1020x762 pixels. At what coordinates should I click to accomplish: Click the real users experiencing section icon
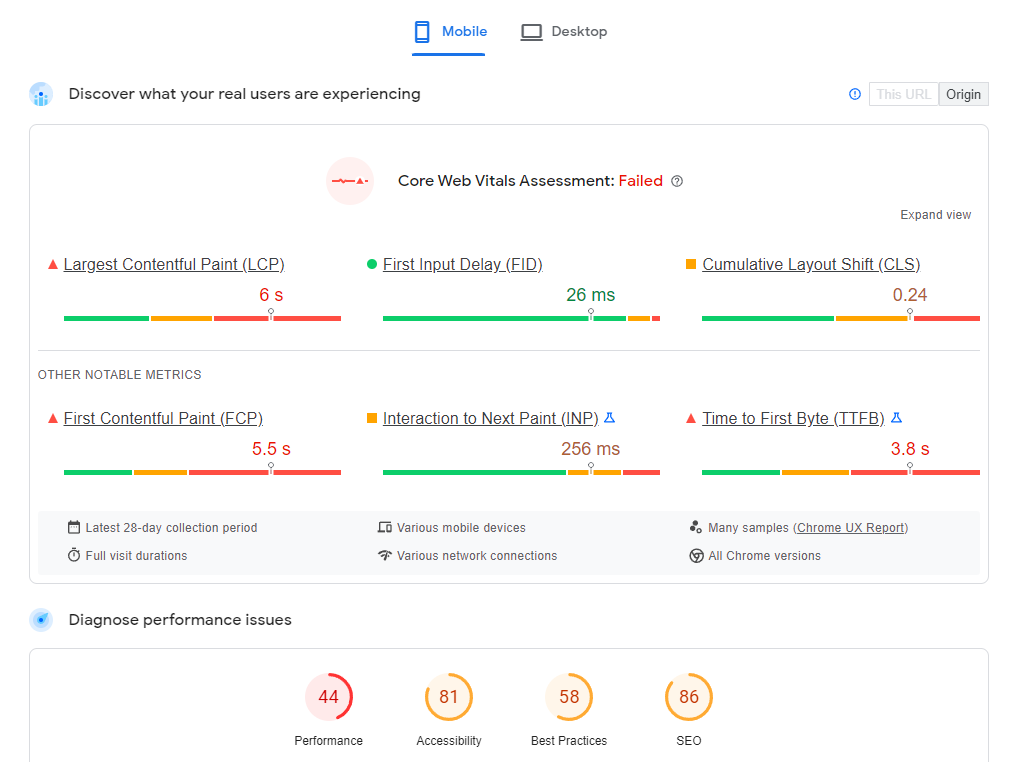(40, 94)
